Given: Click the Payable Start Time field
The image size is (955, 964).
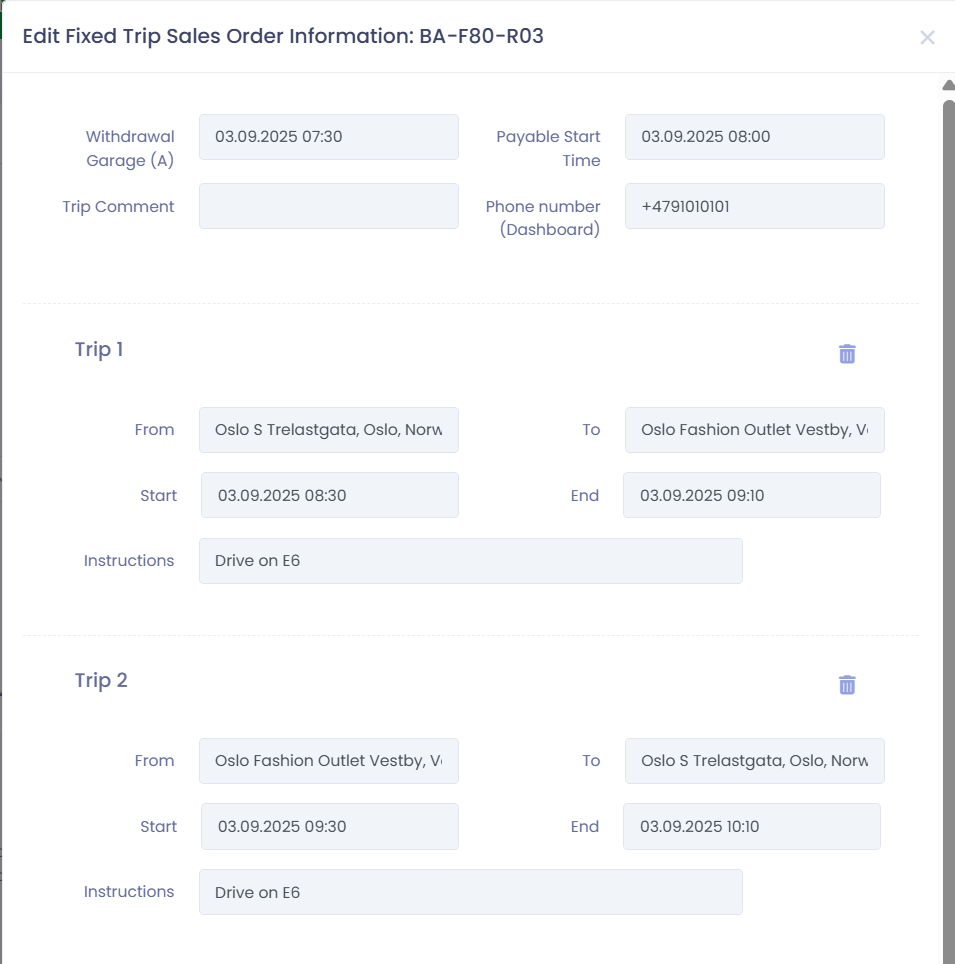Looking at the screenshot, I should [x=754, y=137].
